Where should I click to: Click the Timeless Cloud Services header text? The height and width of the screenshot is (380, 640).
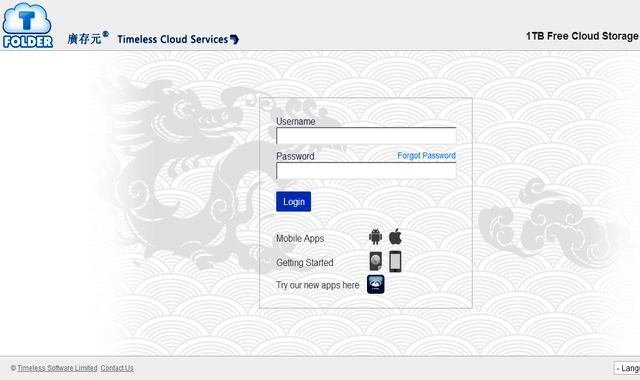(x=173, y=40)
